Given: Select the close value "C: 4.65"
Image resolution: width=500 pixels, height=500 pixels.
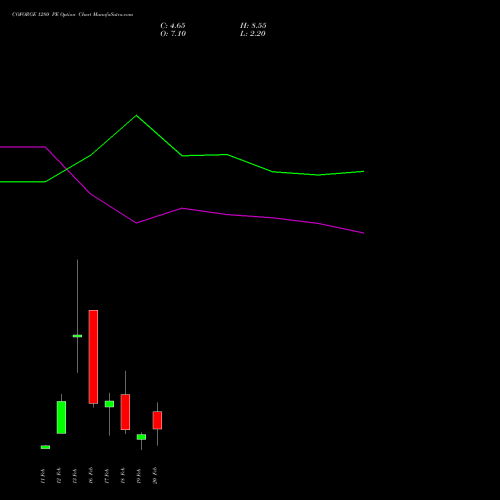Looking at the screenshot, I should point(173,26).
